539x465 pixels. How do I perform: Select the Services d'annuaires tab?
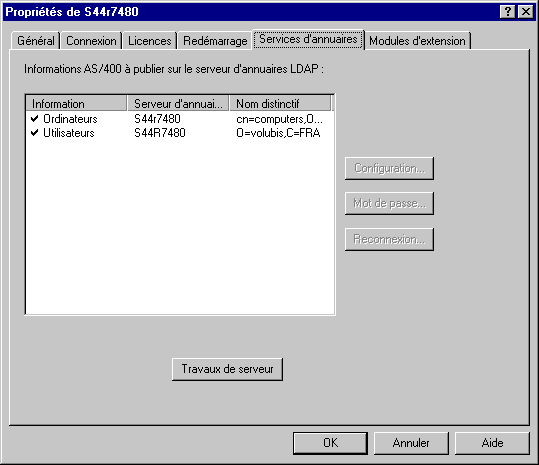tap(308, 39)
